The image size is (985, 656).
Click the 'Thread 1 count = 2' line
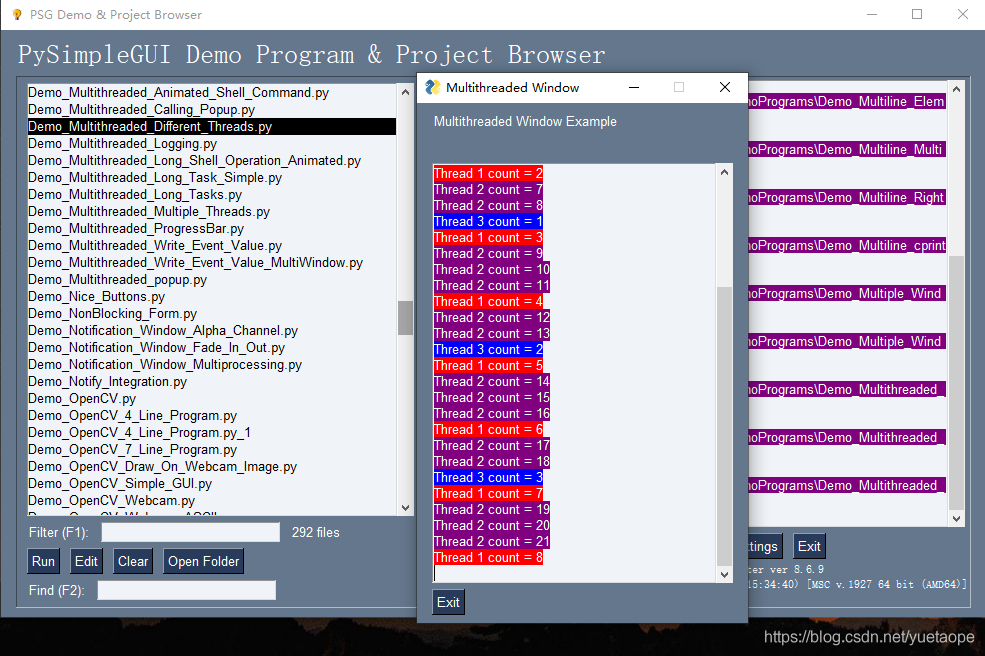point(488,173)
